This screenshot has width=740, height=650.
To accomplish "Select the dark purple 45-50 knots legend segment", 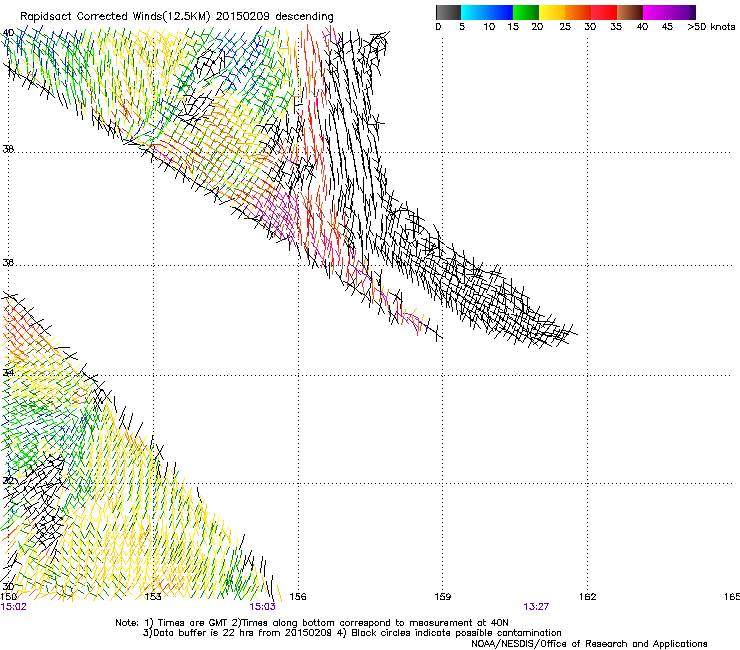I will [x=682, y=12].
